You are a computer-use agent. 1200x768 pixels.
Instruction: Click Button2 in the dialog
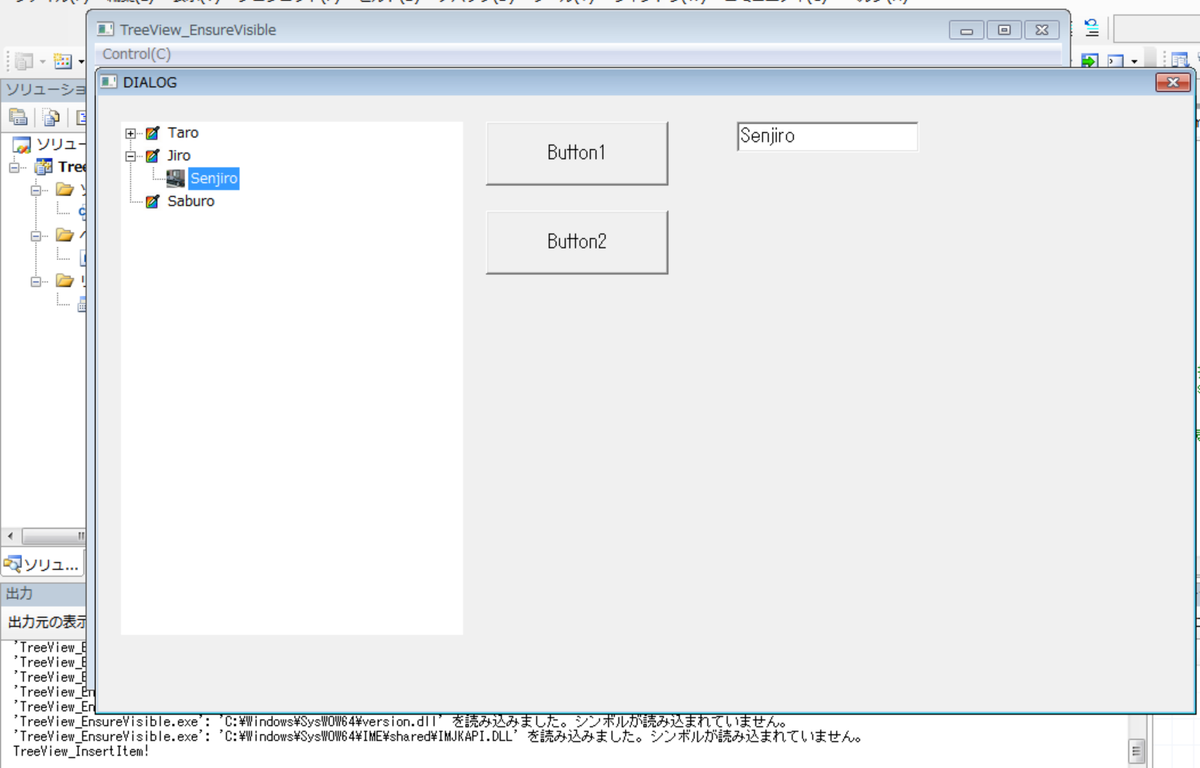pos(577,242)
